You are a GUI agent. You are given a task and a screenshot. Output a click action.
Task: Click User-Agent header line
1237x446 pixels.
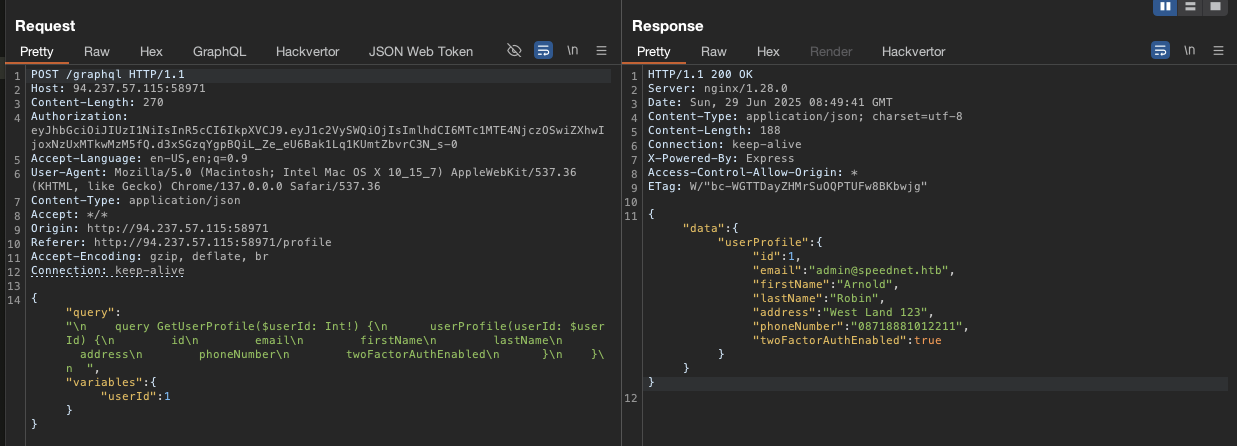[304, 180]
